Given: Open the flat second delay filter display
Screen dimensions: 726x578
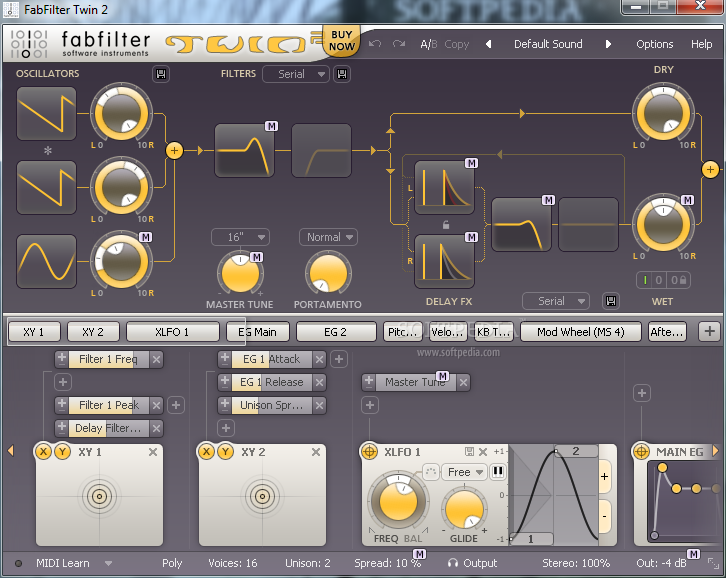Looking at the screenshot, I should (588, 225).
